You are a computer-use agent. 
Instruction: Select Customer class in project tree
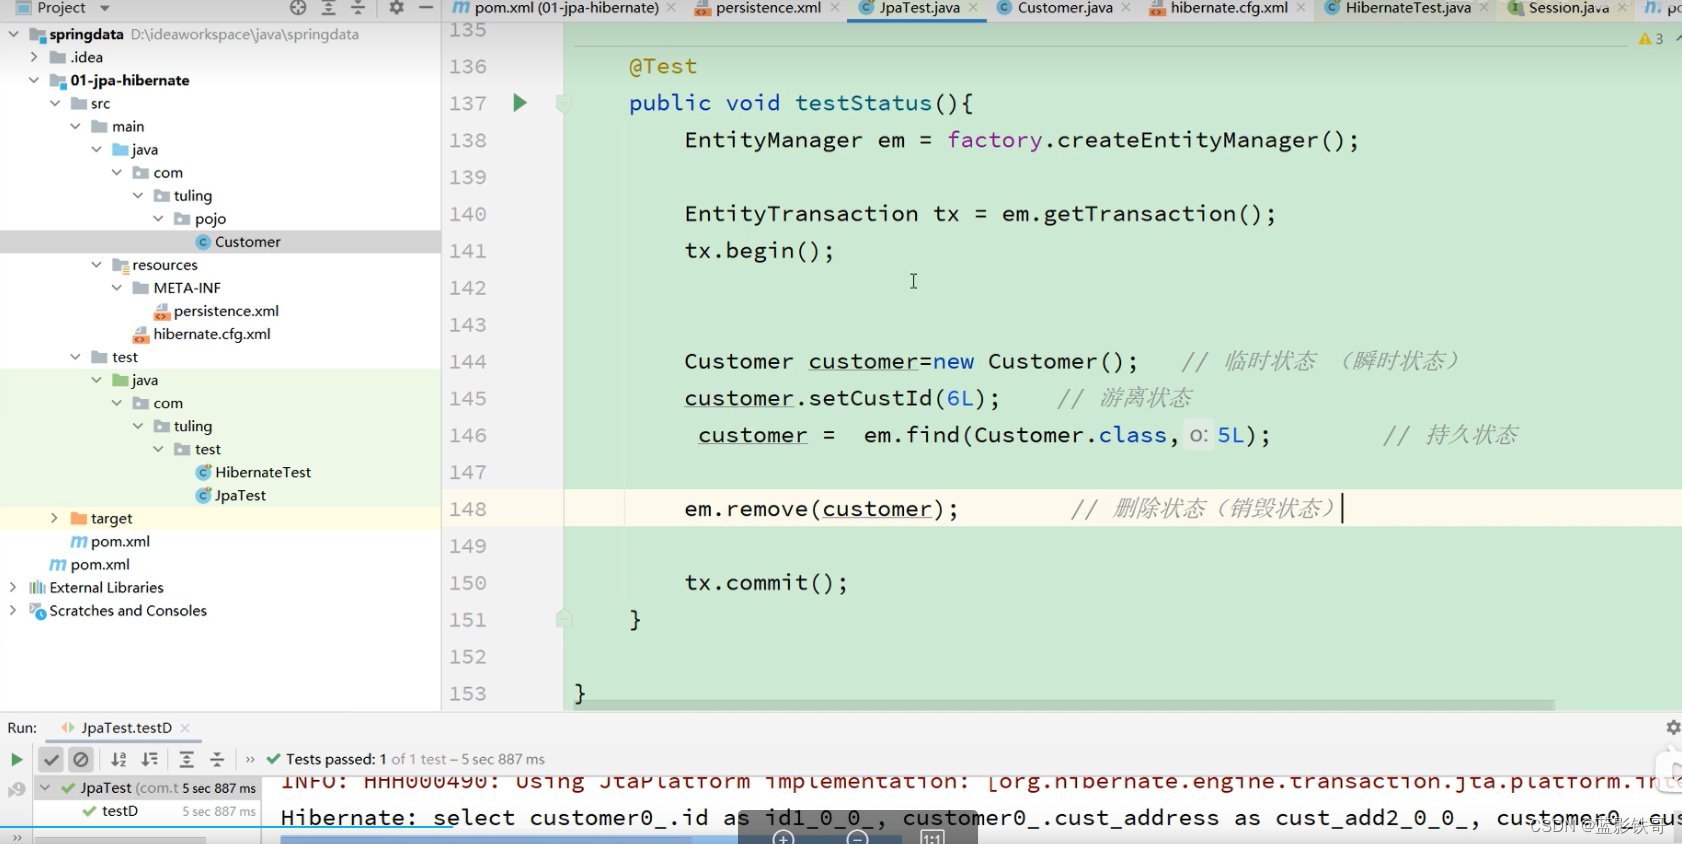point(247,242)
